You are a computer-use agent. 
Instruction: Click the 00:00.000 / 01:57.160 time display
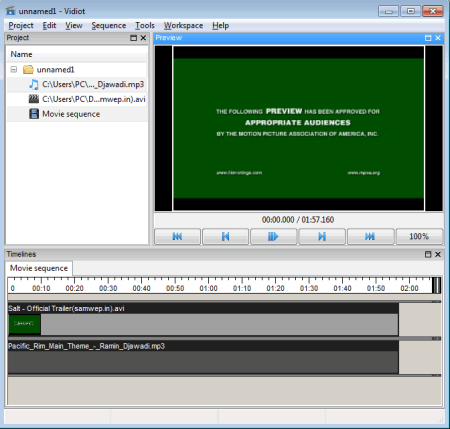(298, 220)
